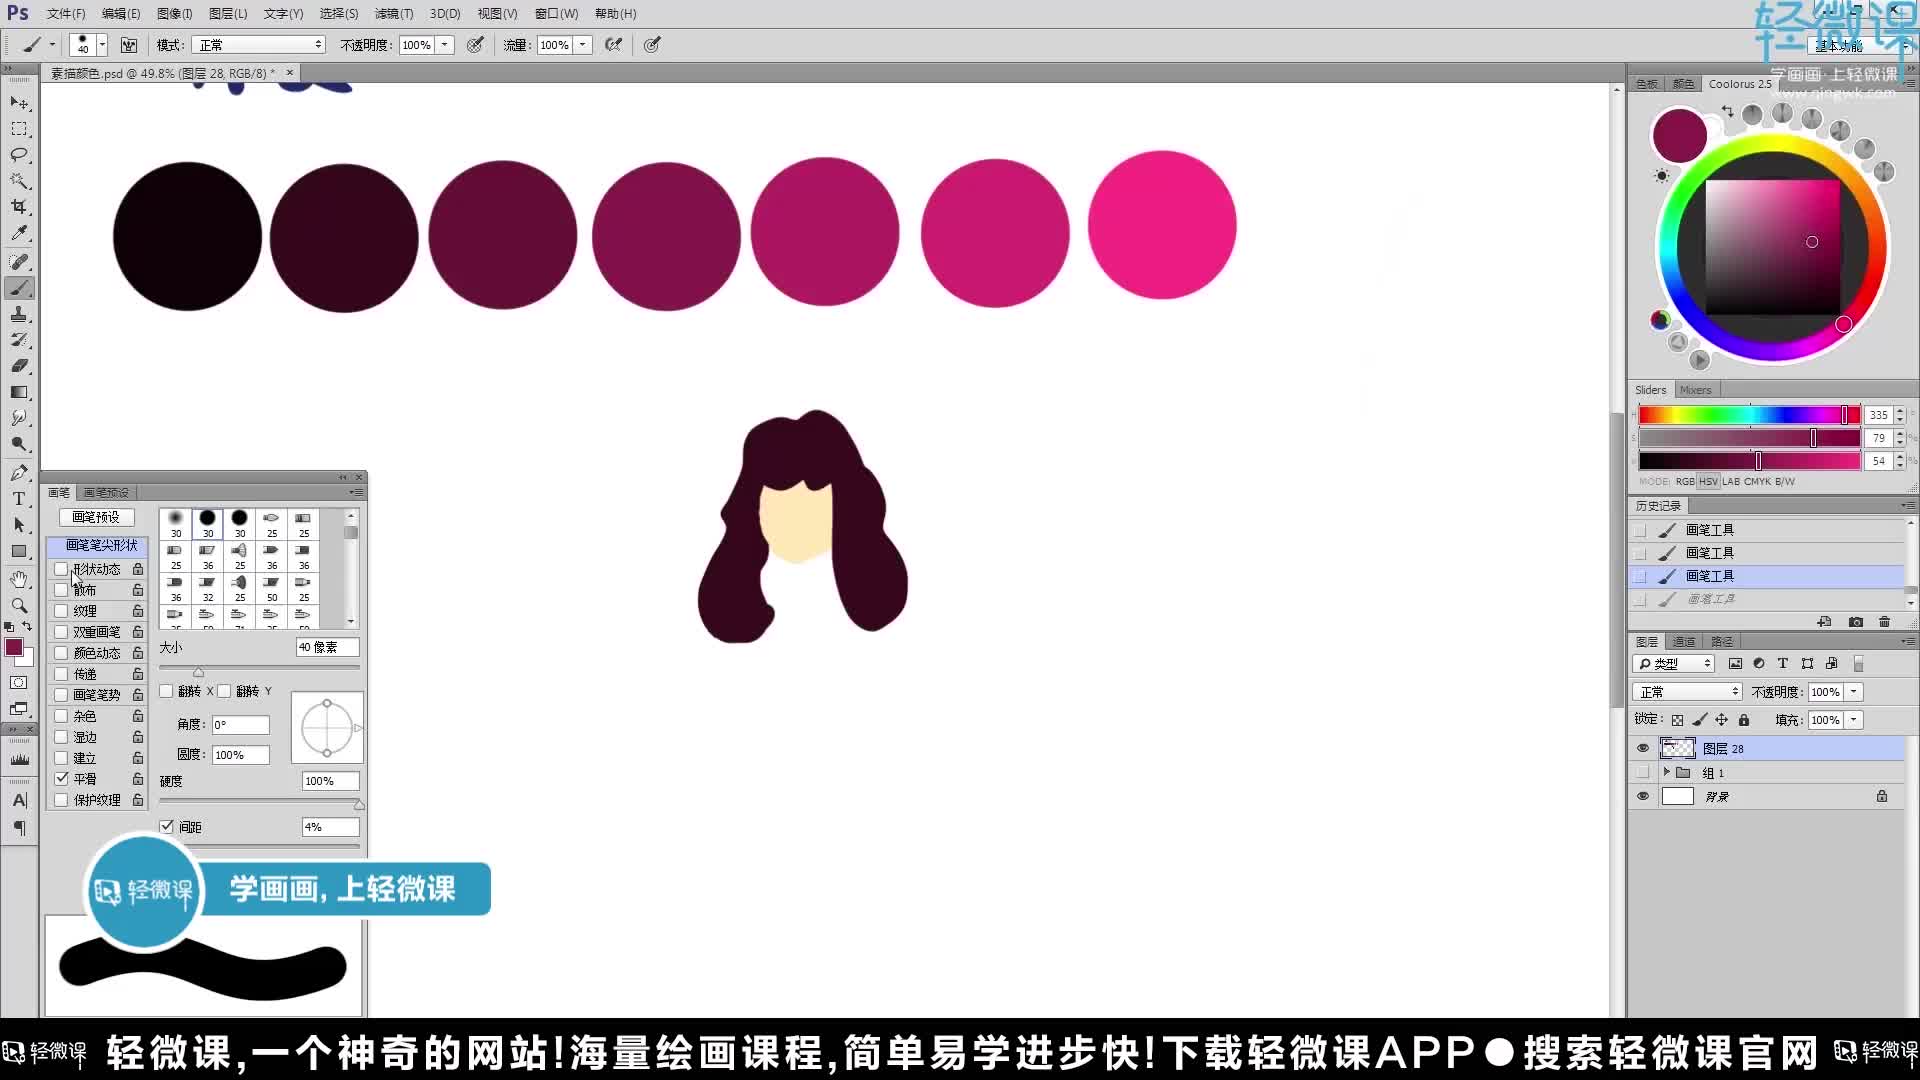Viewport: 1920px width, 1080px height.
Task: Select the Type tool
Action: [19, 498]
